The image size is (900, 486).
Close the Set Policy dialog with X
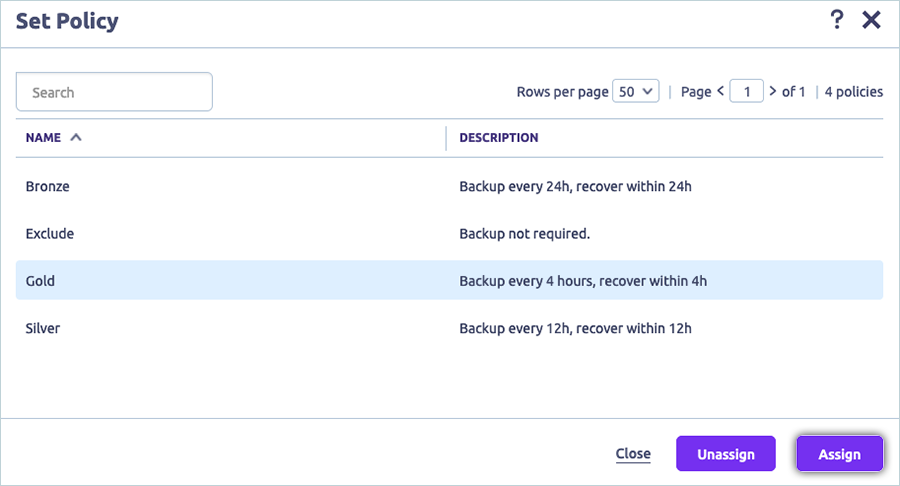tap(871, 20)
